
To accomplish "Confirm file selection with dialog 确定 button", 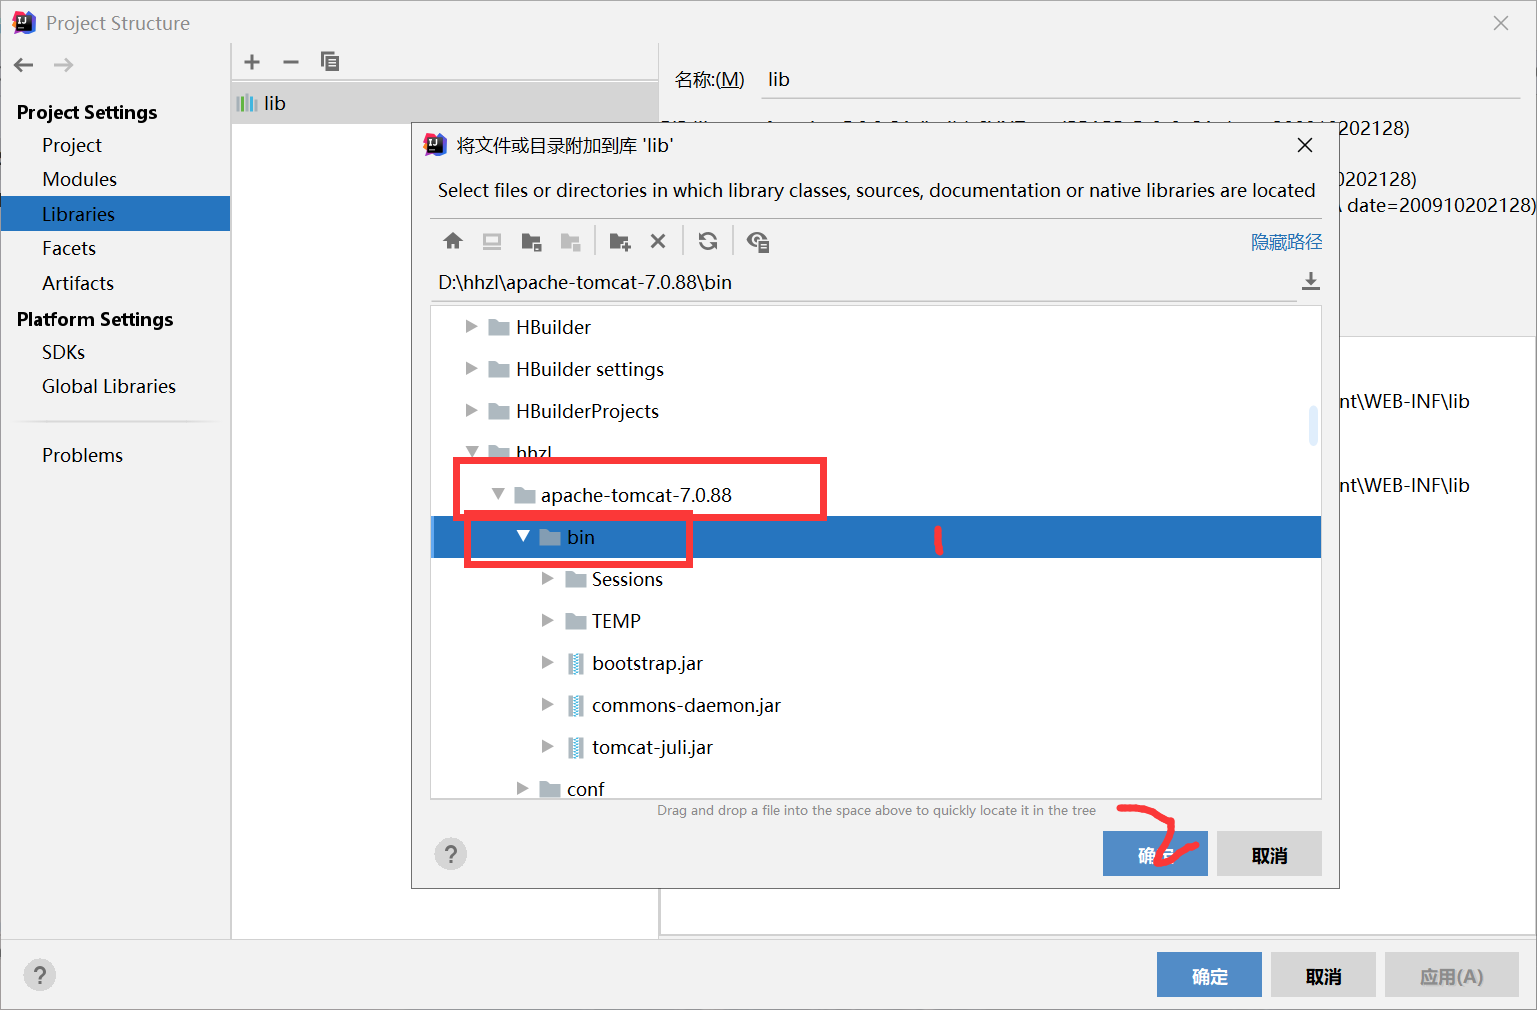I will [1155, 854].
